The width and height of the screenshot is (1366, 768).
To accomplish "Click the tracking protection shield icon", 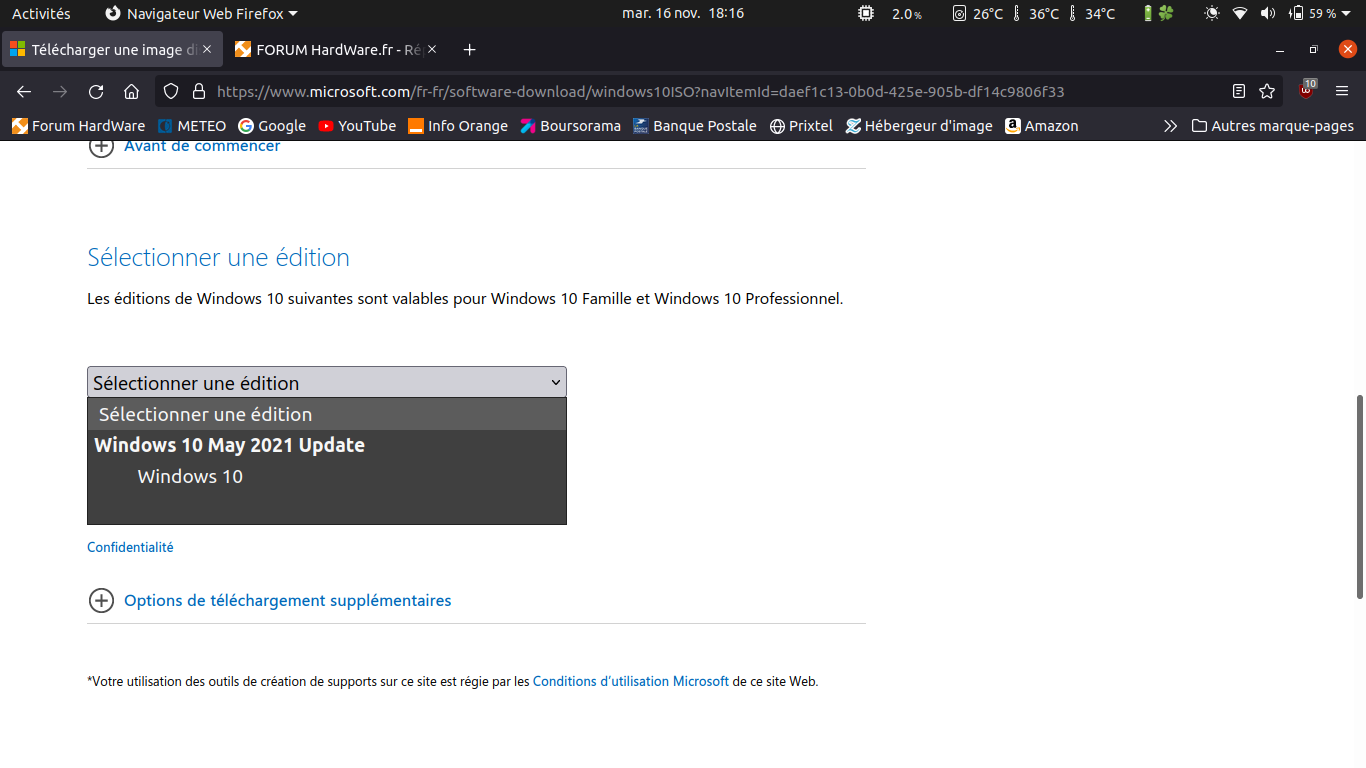I will (x=171, y=92).
